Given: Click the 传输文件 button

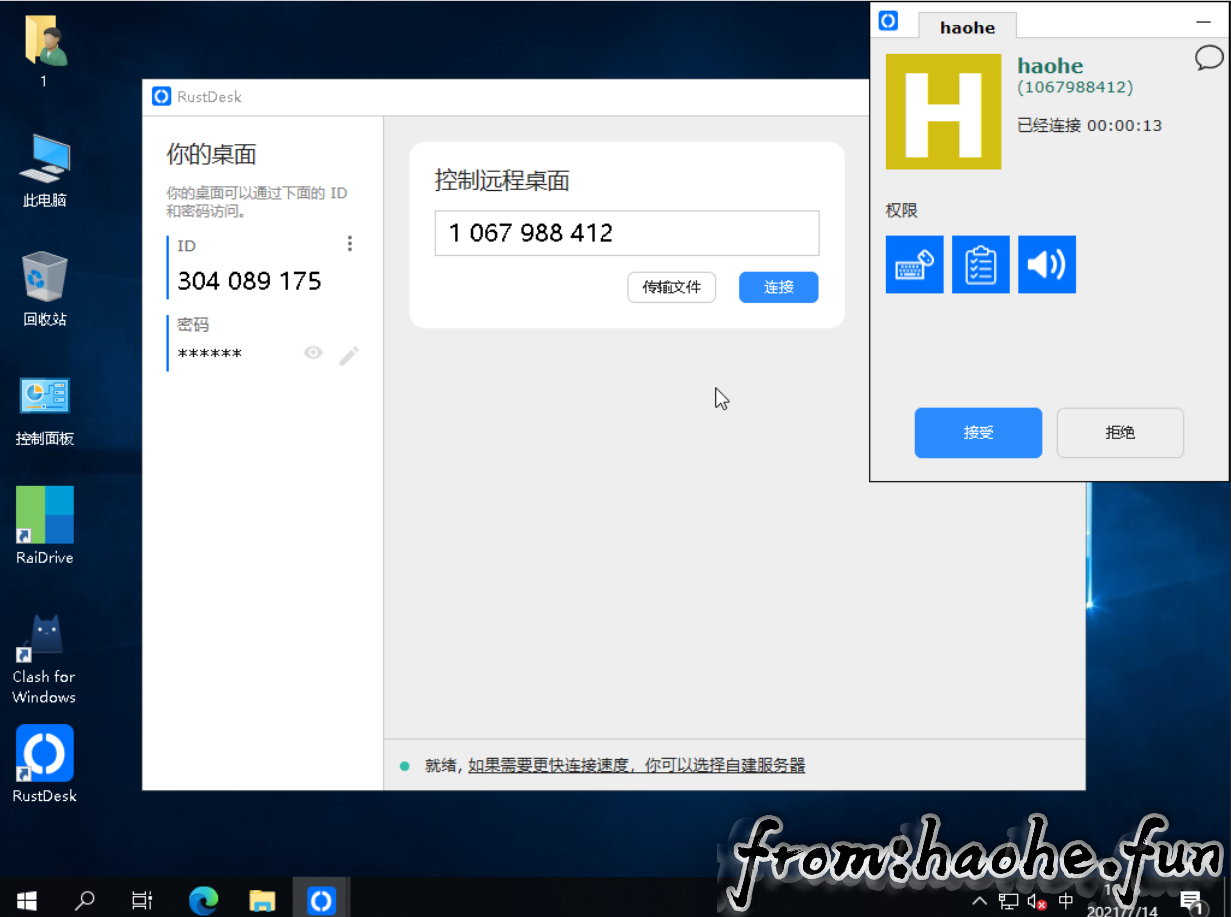Looking at the screenshot, I should 672,287.
